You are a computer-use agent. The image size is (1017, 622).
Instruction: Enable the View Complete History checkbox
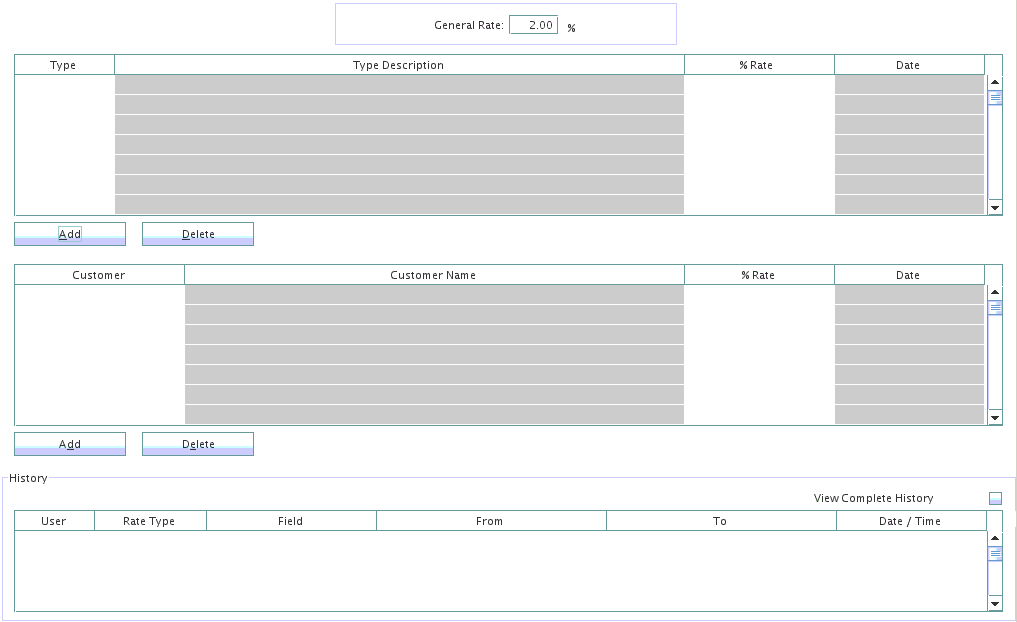pos(995,498)
